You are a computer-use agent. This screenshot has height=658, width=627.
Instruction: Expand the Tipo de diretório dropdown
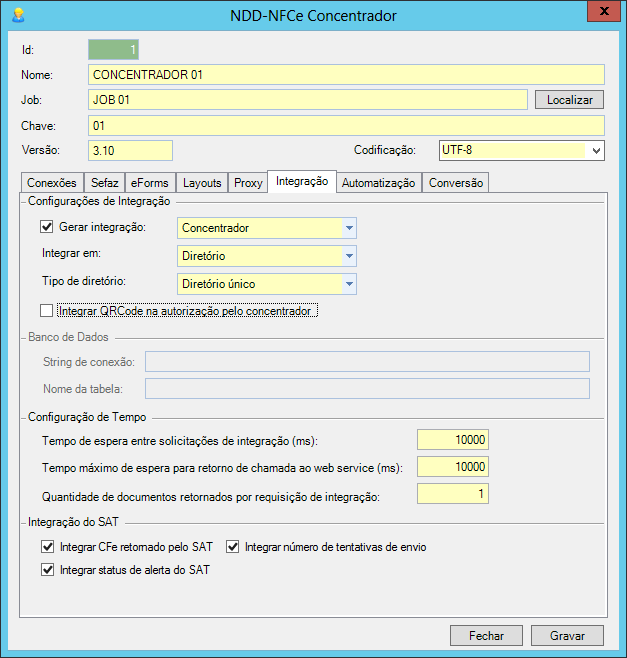pos(349,284)
